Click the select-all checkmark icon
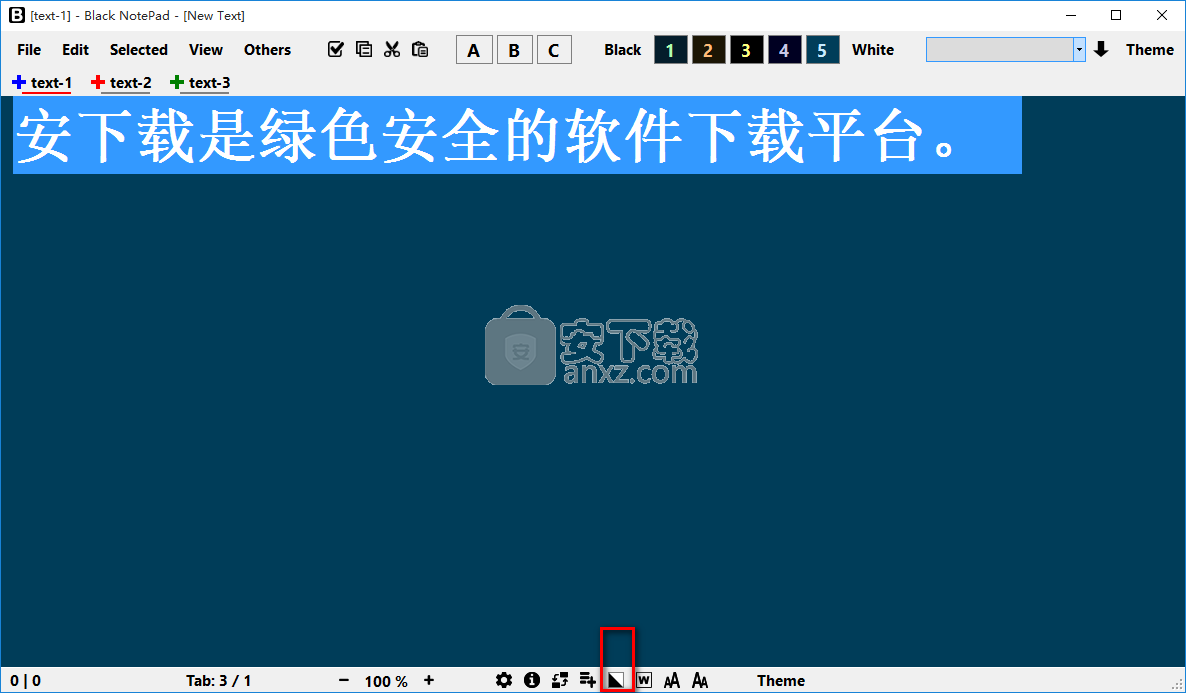 (x=336, y=49)
